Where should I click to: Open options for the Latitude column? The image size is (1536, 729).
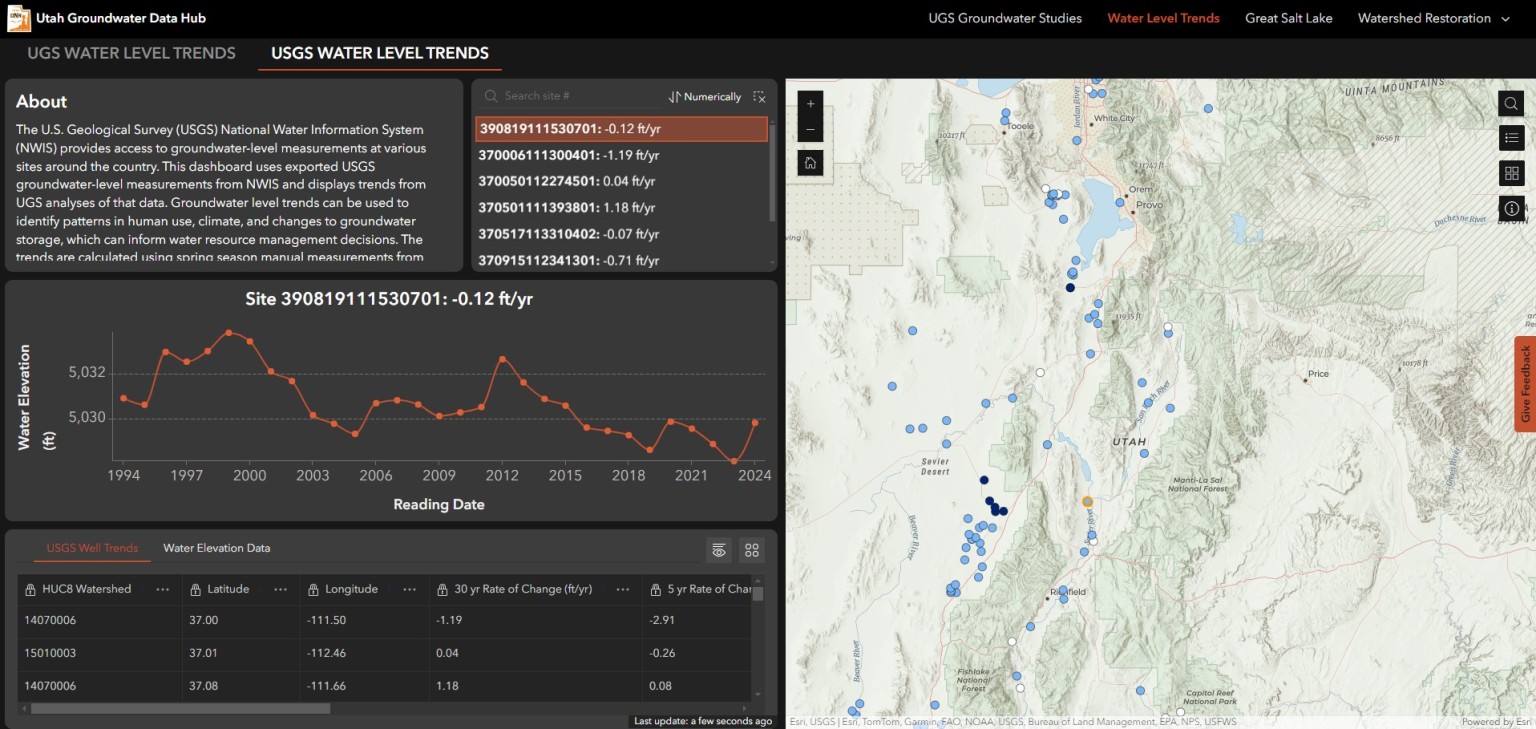[x=280, y=589]
